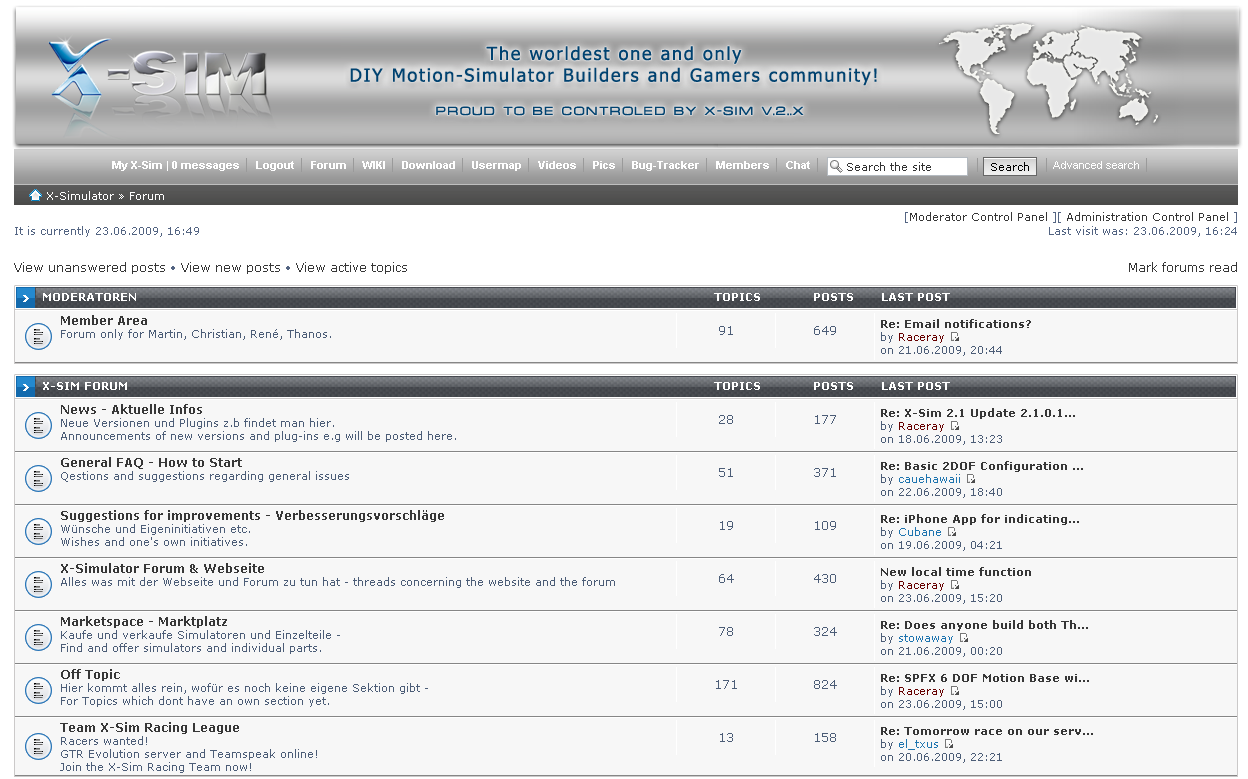This screenshot has width=1248, height=779.
Task: Click the General FAQ forum icon
Action: click(38, 478)
